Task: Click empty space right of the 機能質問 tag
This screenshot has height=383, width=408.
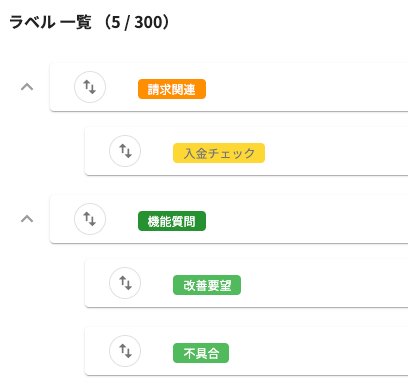Action: tap(307, 219)
